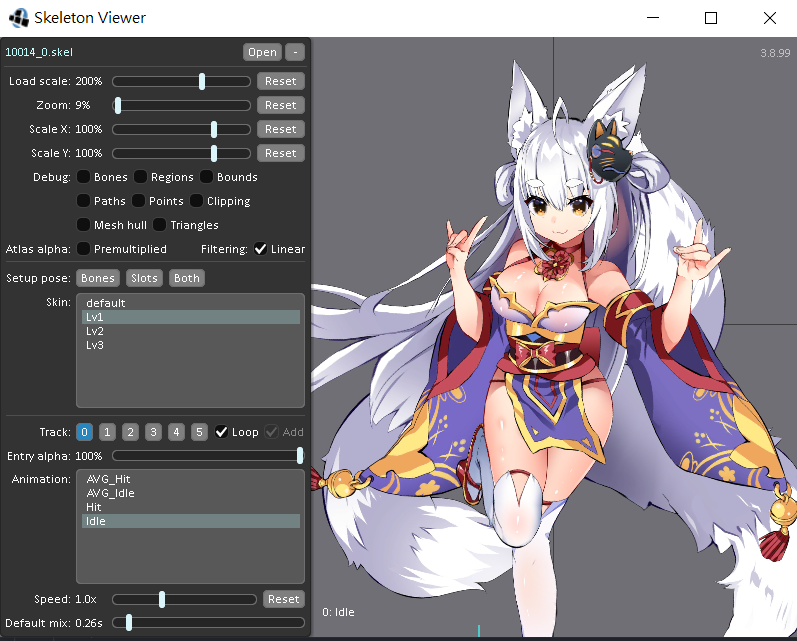Click the Default mix slider handle
The height and width of the screenshot is (641, 797).
click(129, 623)
